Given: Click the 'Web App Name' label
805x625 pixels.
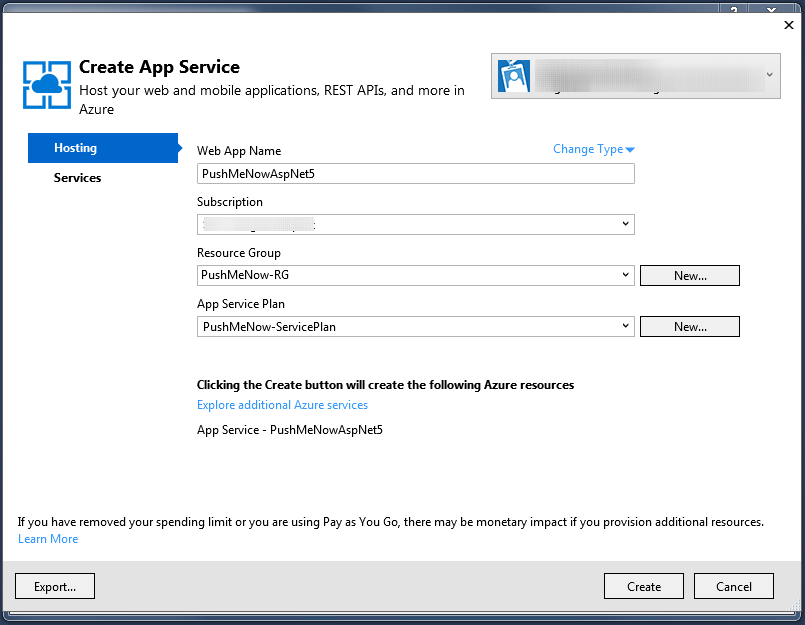Looking at the screenshot, I should [x=239, y=150].
